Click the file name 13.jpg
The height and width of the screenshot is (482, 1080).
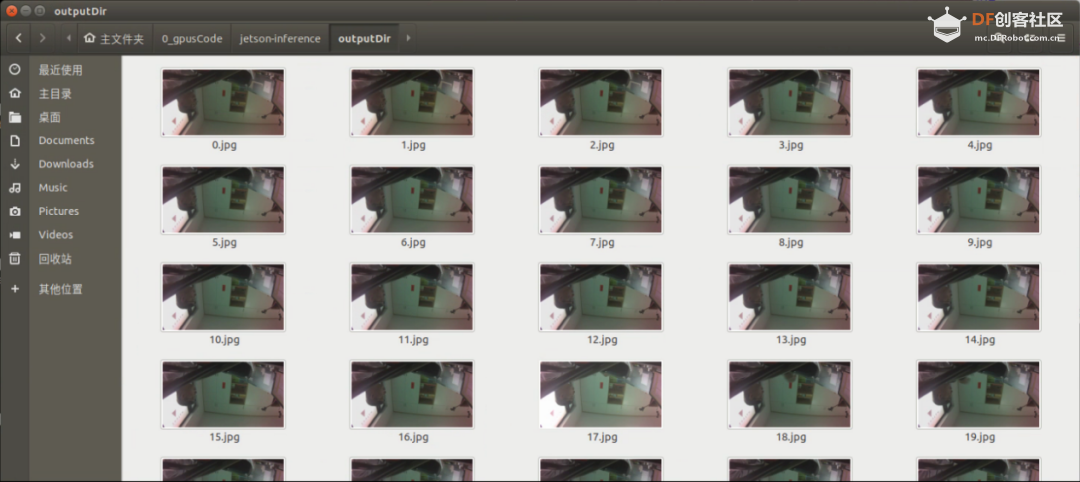[x=791, y=340]
